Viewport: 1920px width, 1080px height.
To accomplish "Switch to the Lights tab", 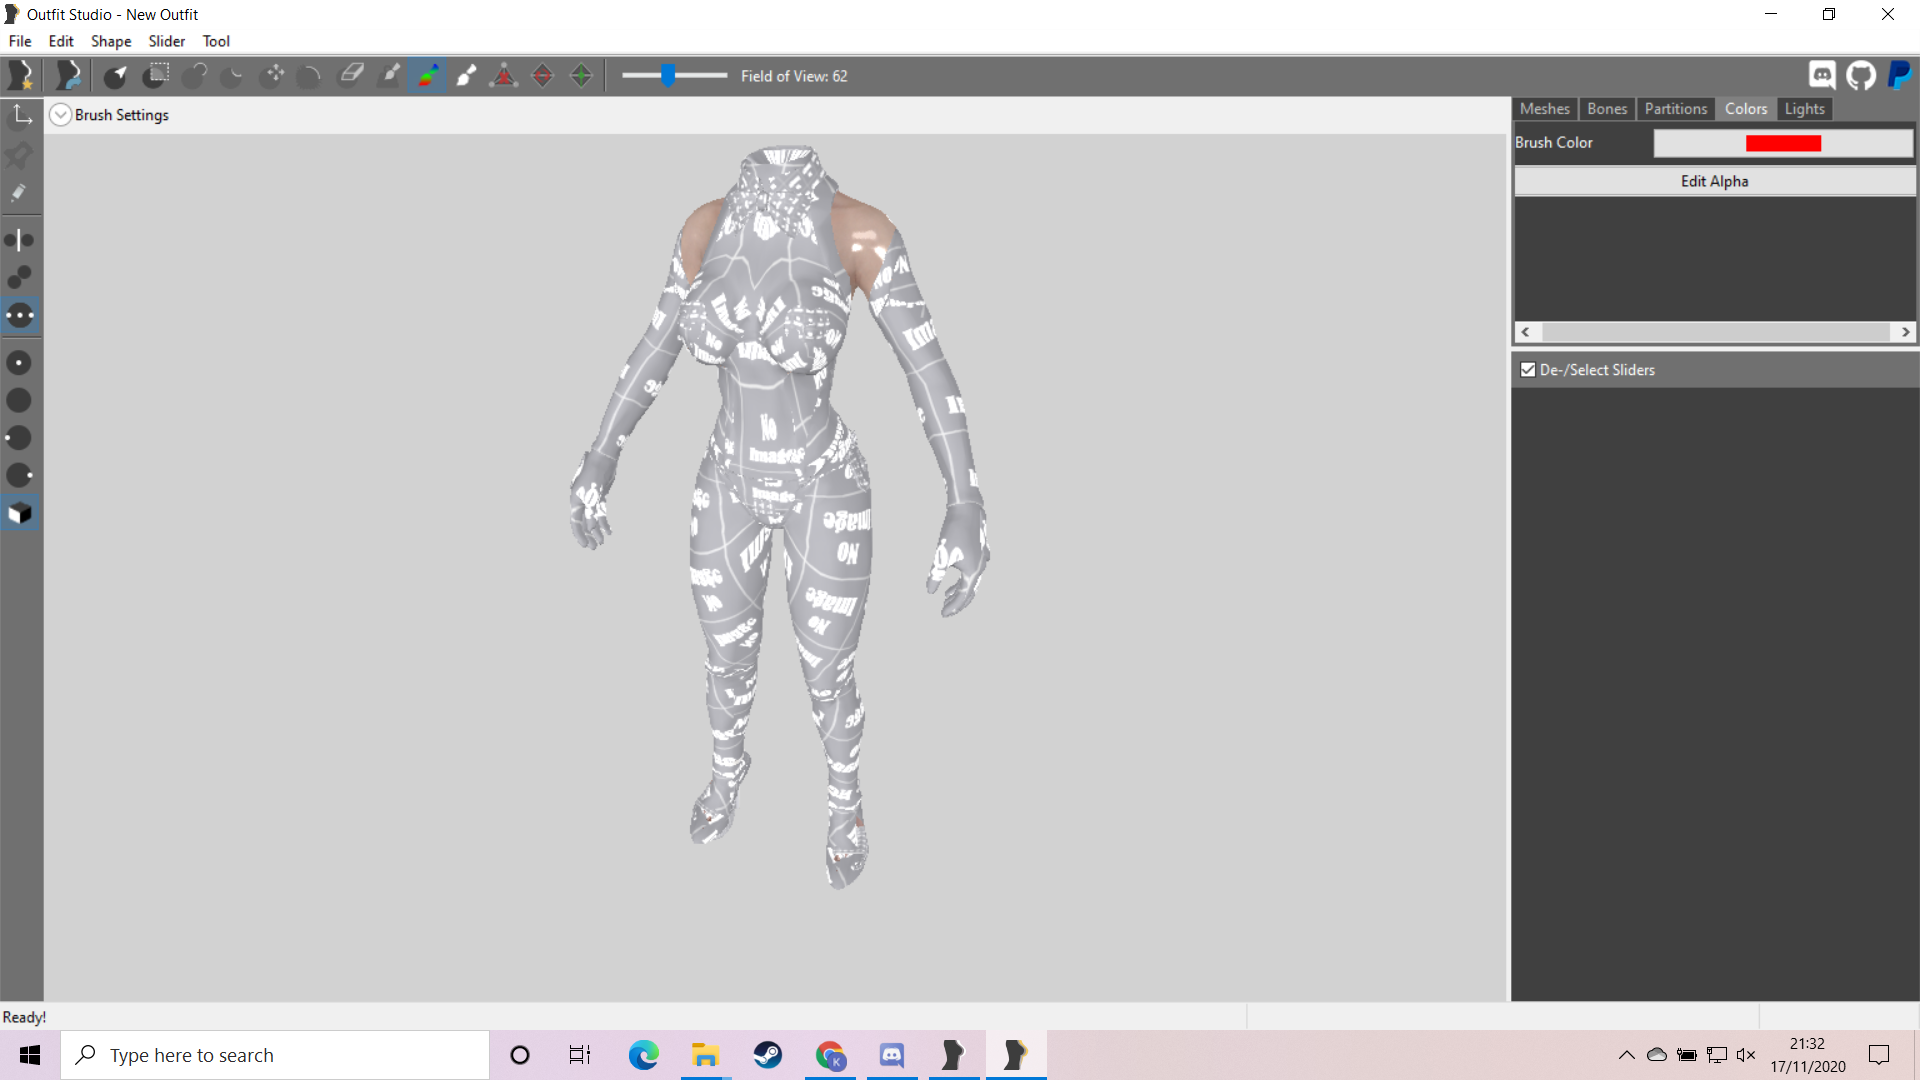I will (1805, 109).
